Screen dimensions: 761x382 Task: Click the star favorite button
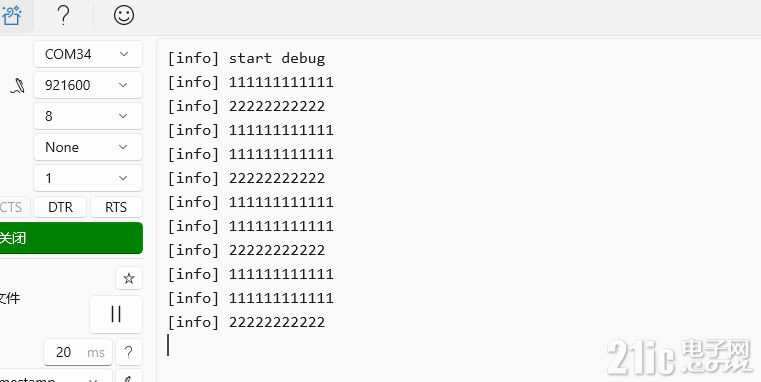129,278
